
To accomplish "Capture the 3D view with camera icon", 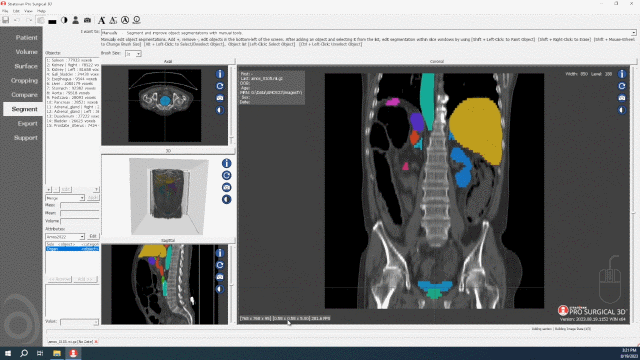I will (x=227, y=187).
